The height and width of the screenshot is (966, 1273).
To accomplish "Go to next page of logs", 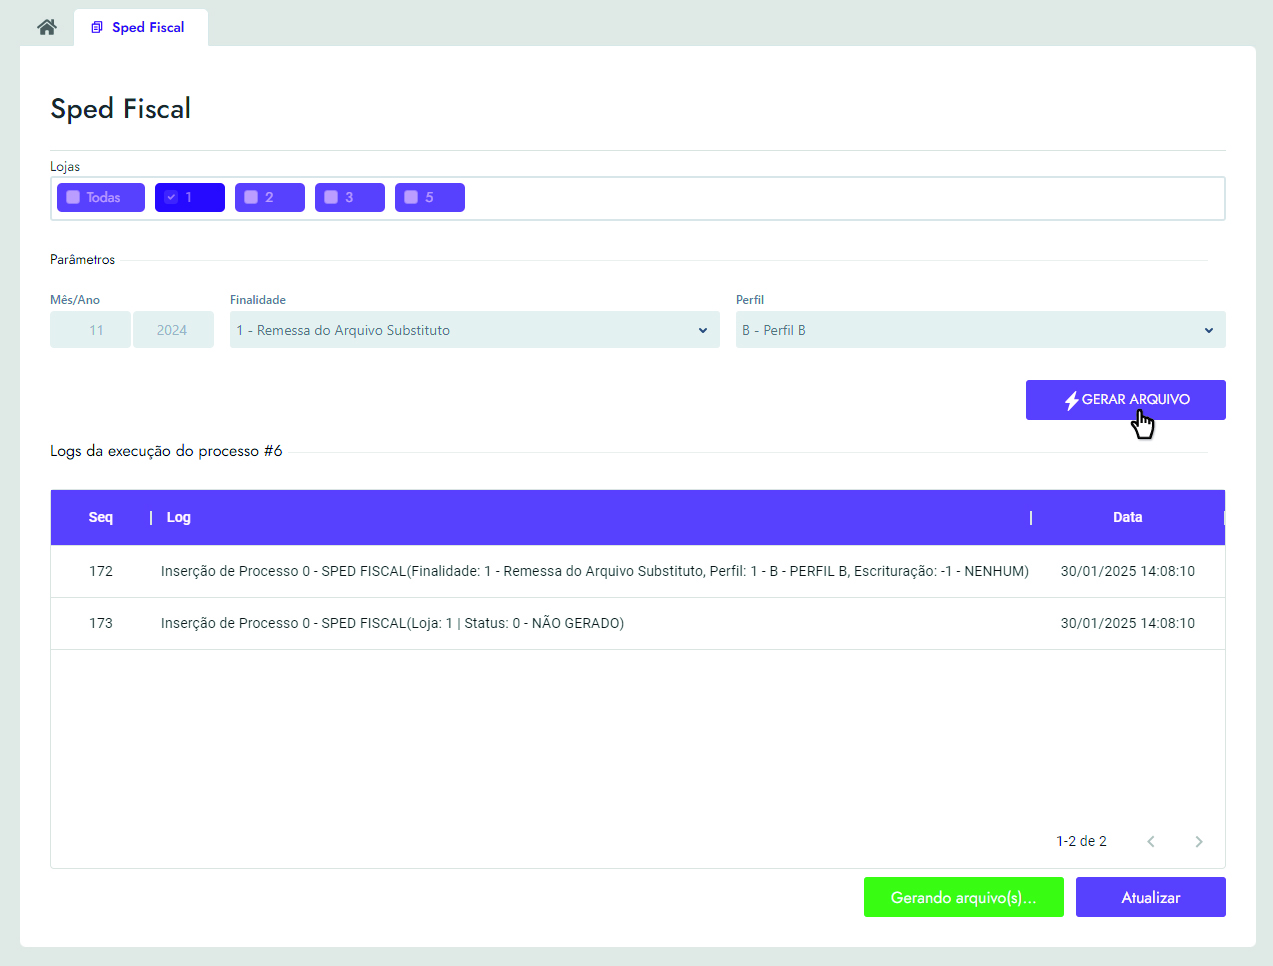I will (1198, 842).
